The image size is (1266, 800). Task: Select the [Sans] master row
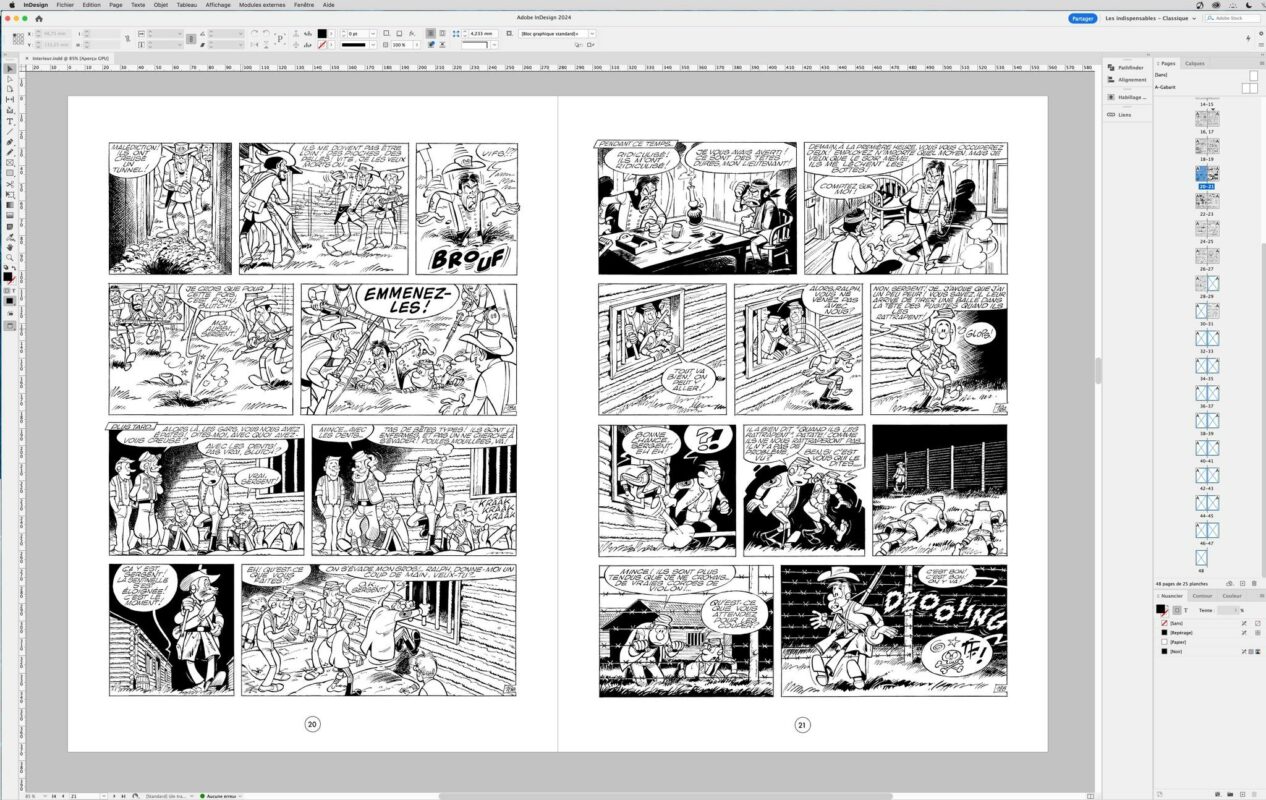pyautogui.click(x=1207, y=75)
